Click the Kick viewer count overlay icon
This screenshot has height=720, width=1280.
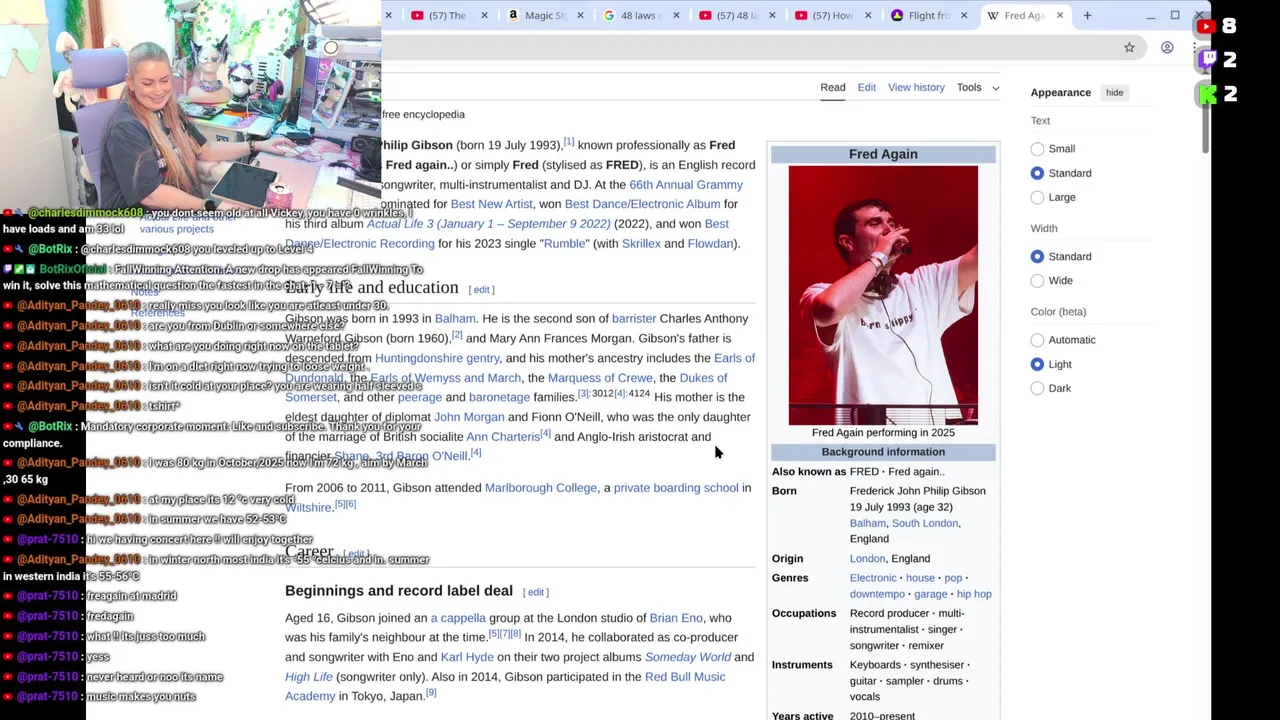1208,94
